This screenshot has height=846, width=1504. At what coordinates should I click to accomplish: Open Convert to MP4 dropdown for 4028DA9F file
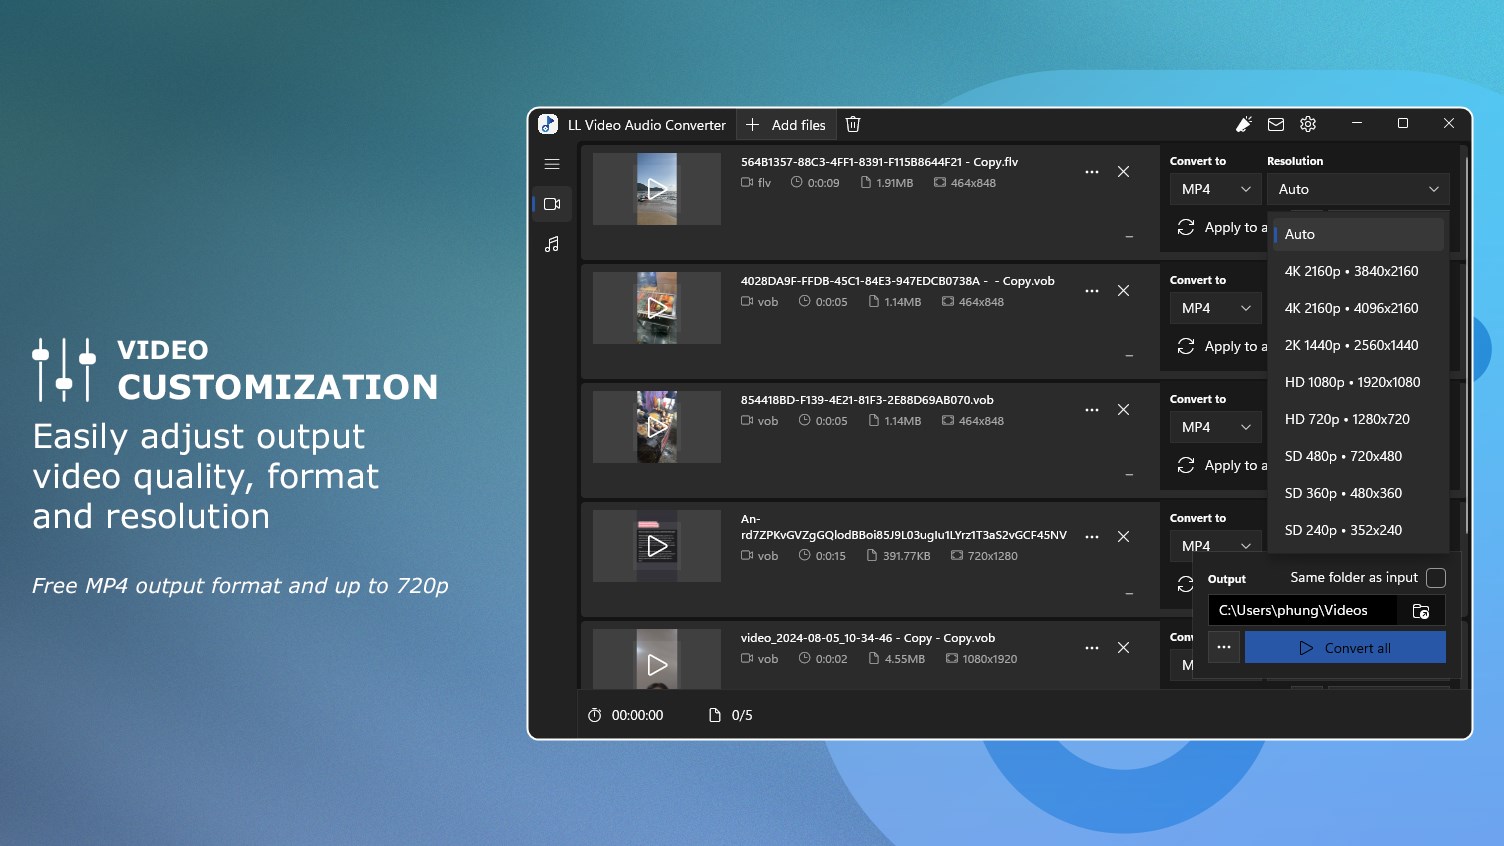(x=1215, y=308)
